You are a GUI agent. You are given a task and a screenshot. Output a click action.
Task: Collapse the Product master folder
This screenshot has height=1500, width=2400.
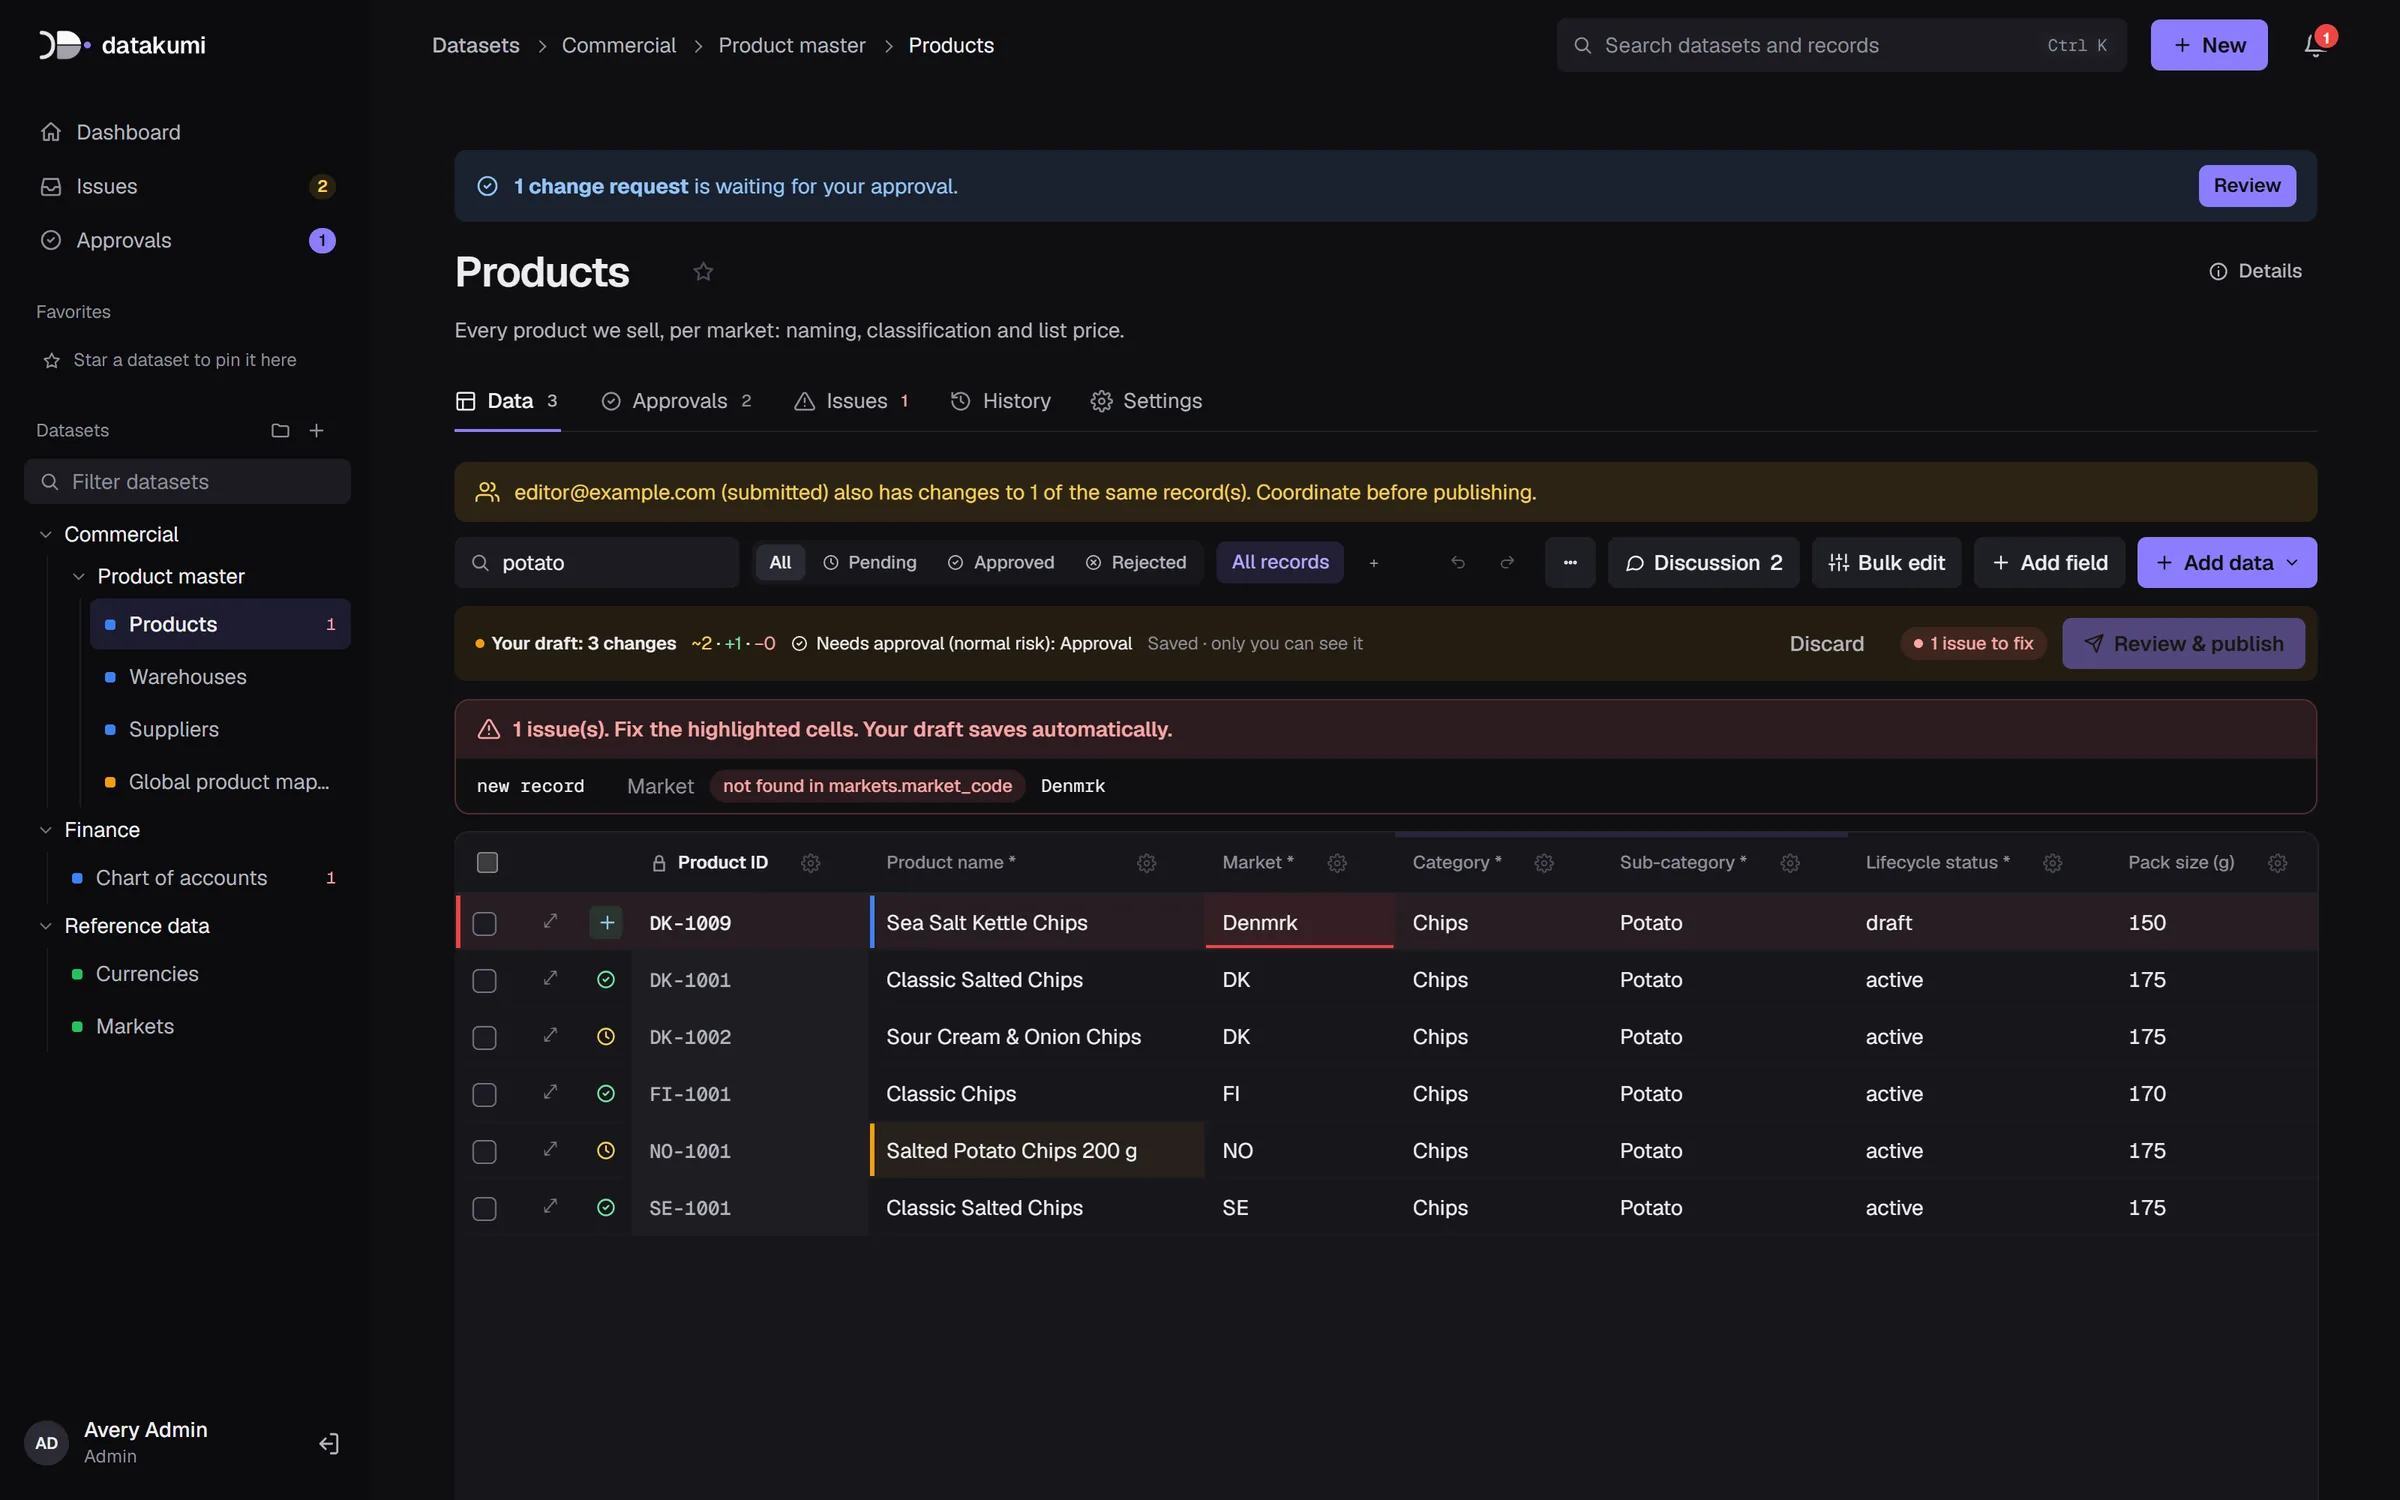[x=78, y=577]
